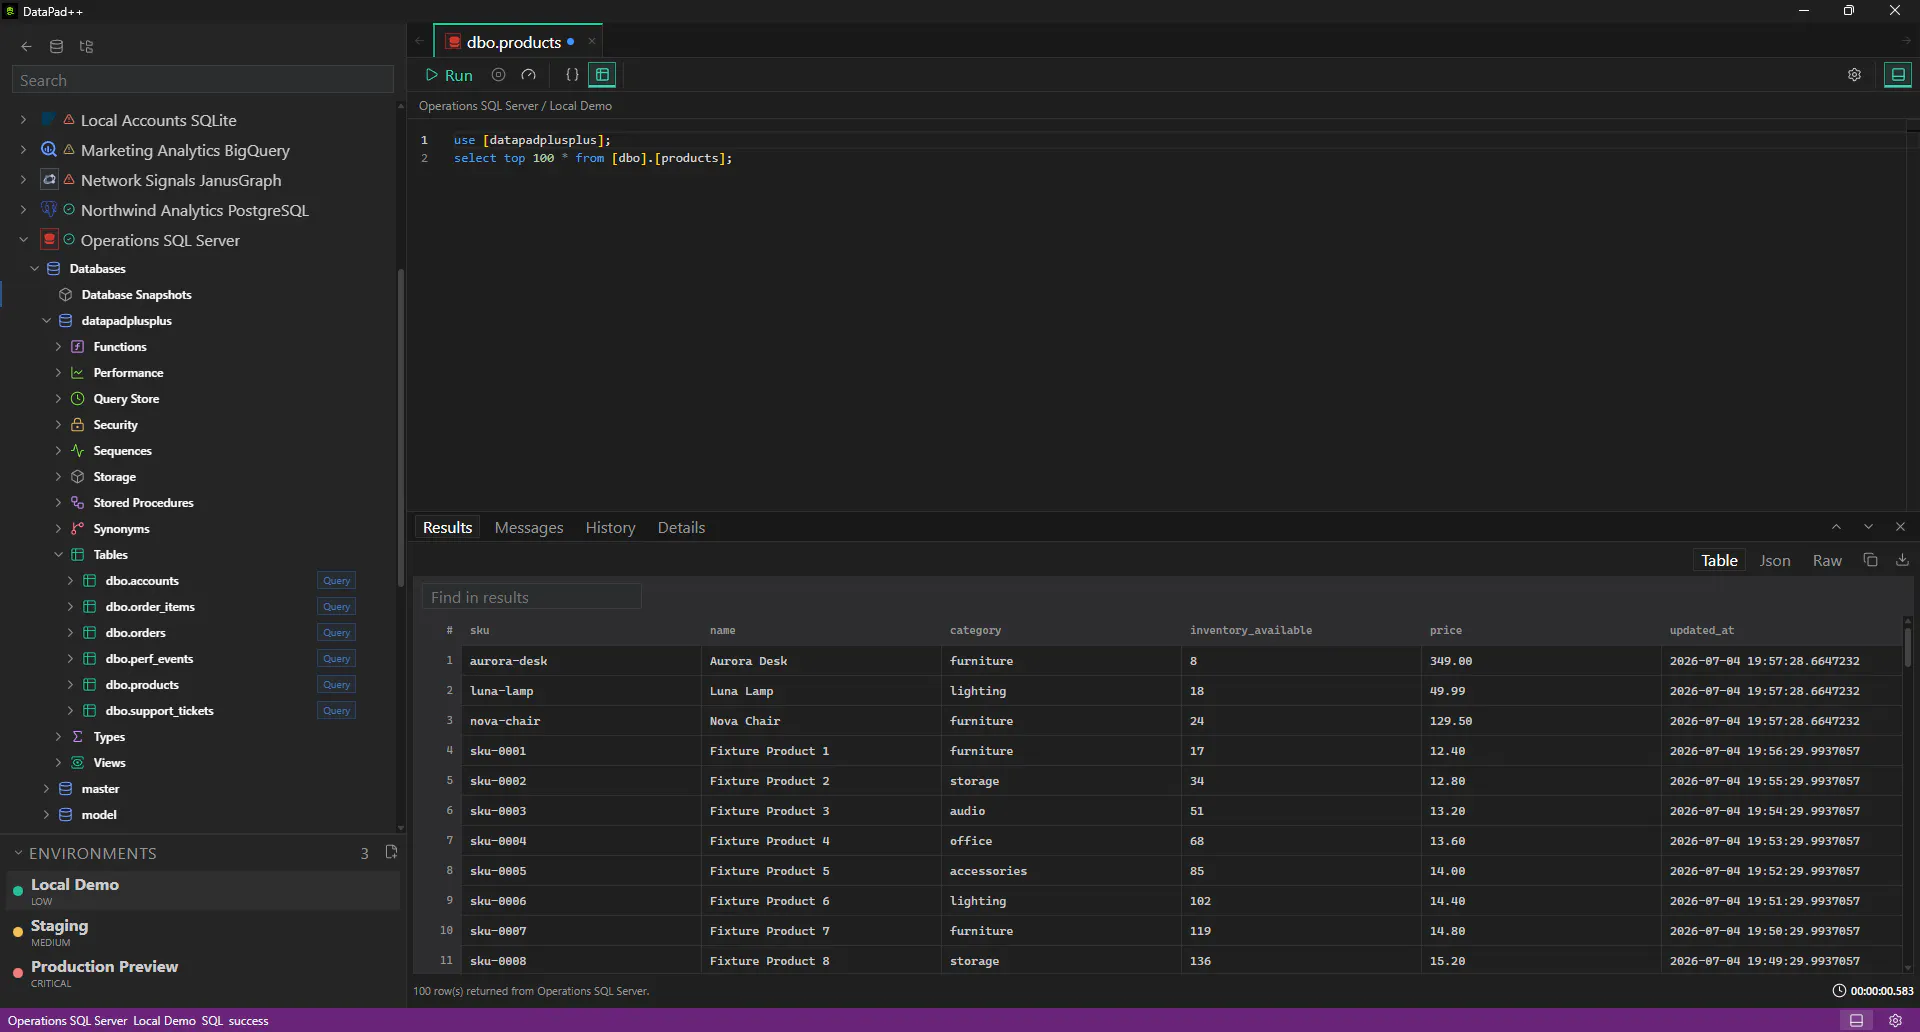
Task: Close the dbo.products editor tab
Action: pos(592,41)
